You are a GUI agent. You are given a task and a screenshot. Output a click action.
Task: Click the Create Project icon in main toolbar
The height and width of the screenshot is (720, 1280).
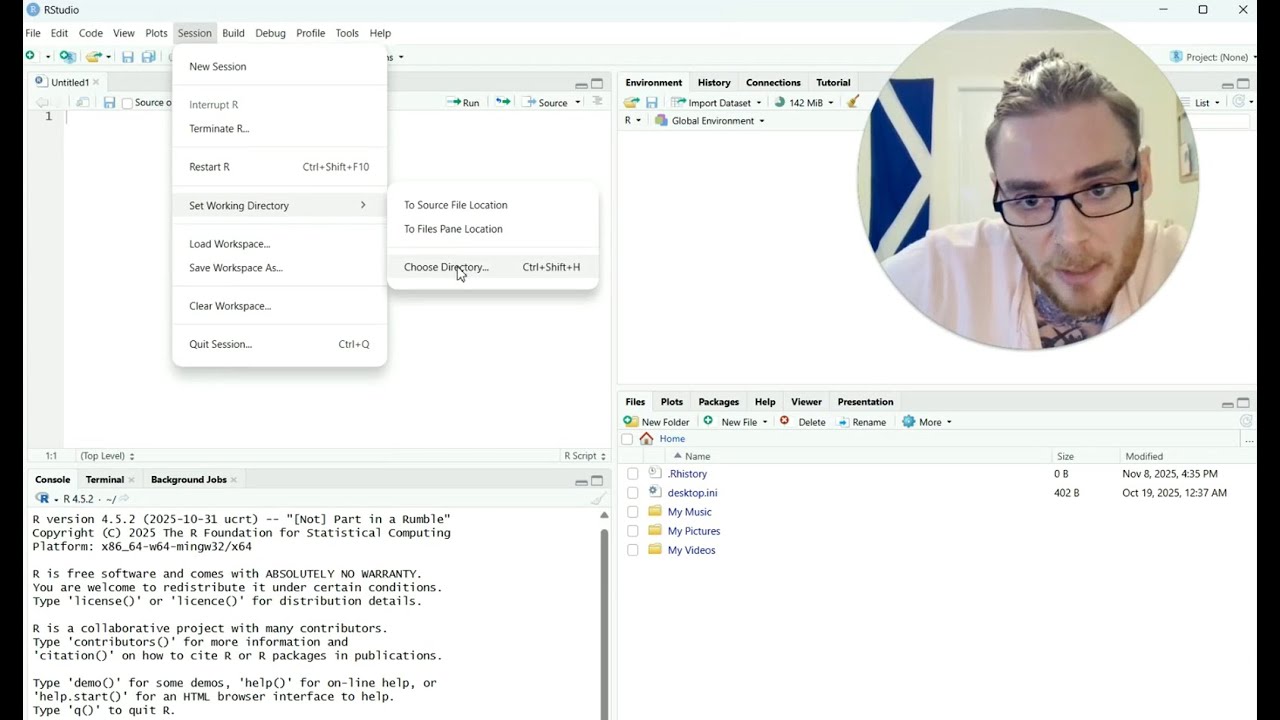(x=67, y=57)
